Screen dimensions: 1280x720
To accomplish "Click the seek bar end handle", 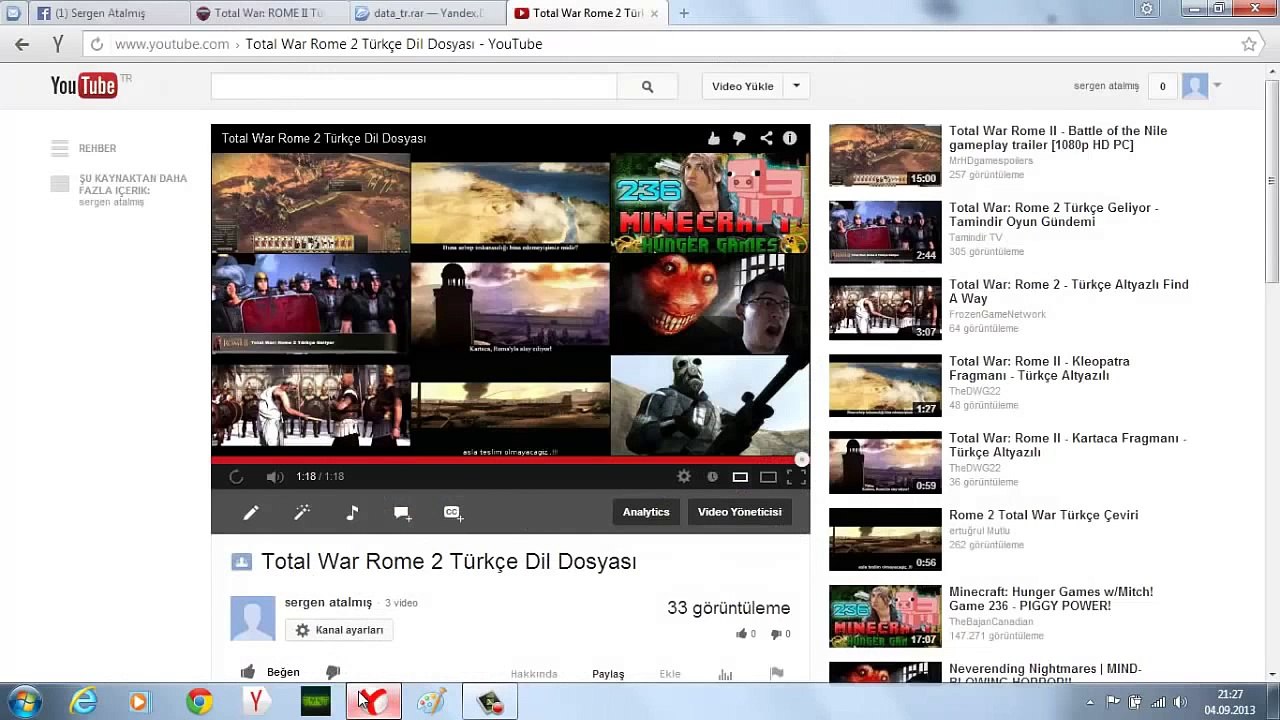I will click(801, 460).
